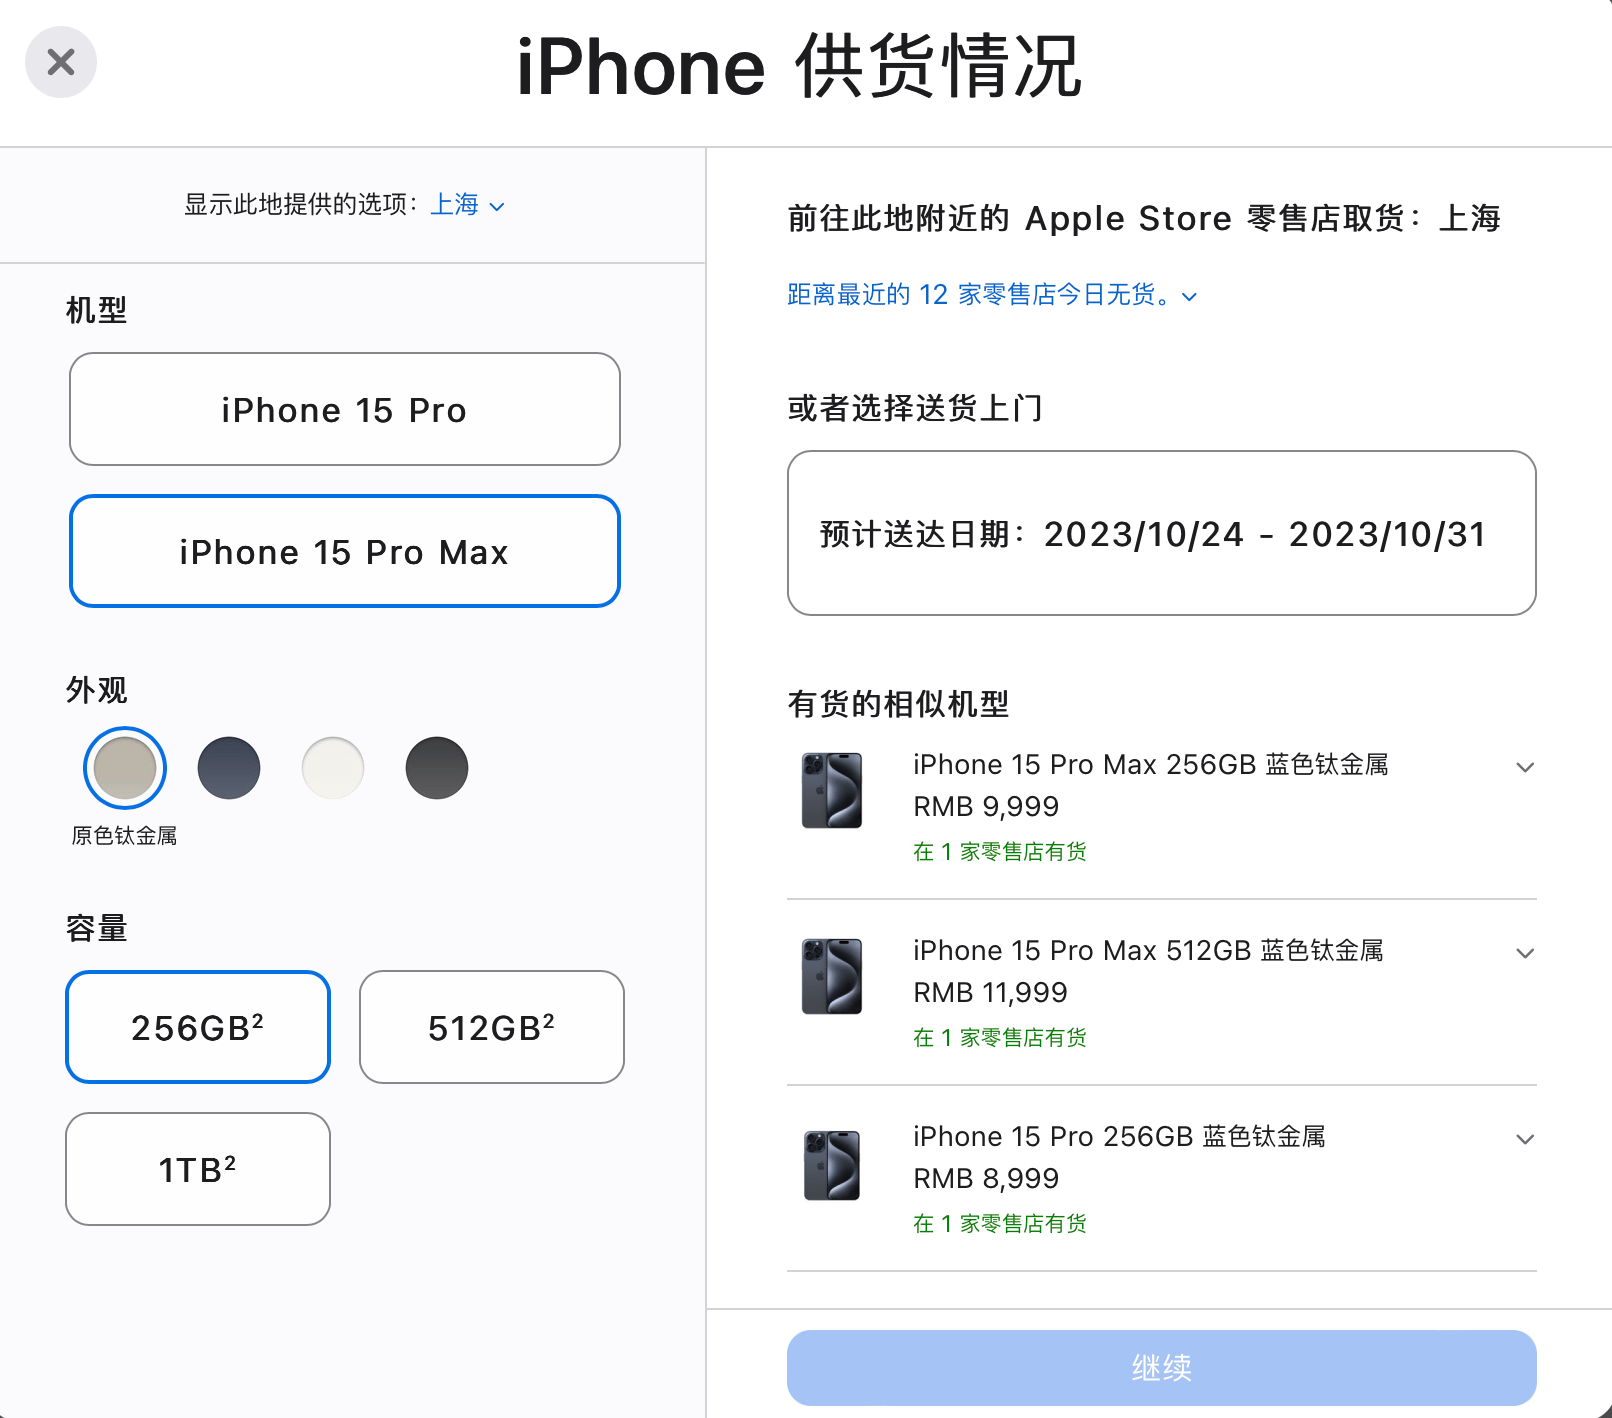Select the estimated delivery date box
The height and width of the screenshot is (1418, 1612).
(x=1162, y=533)
